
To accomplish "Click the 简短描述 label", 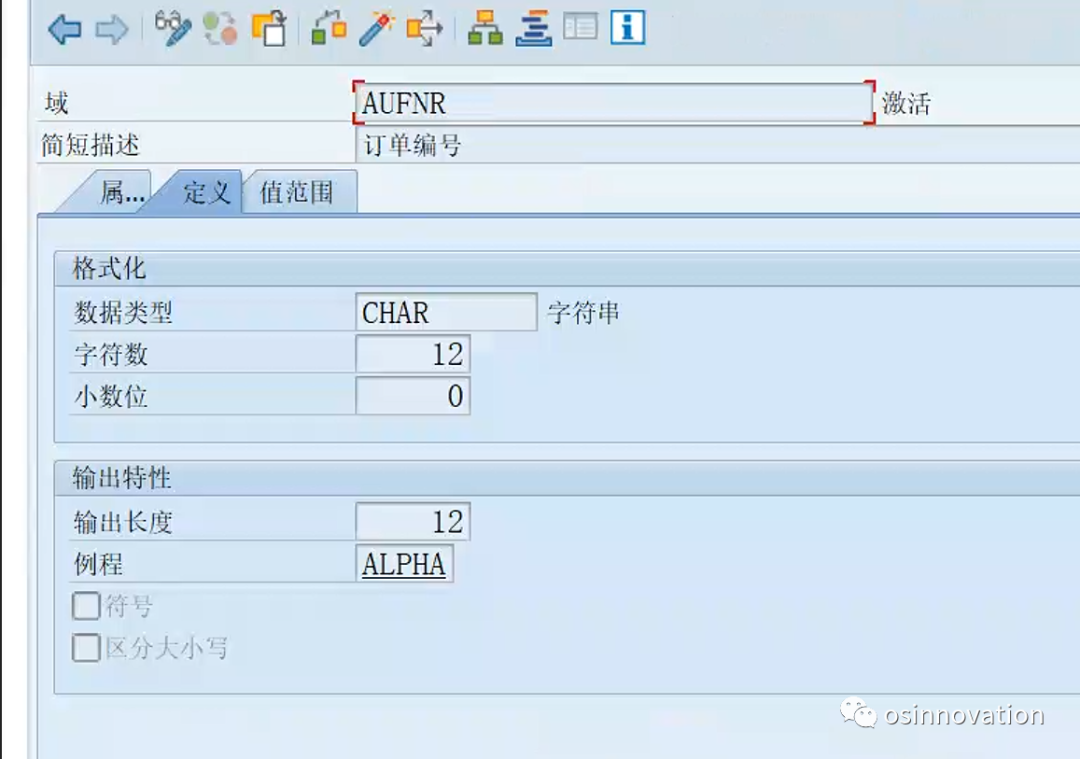I will (x=90, y=145).
